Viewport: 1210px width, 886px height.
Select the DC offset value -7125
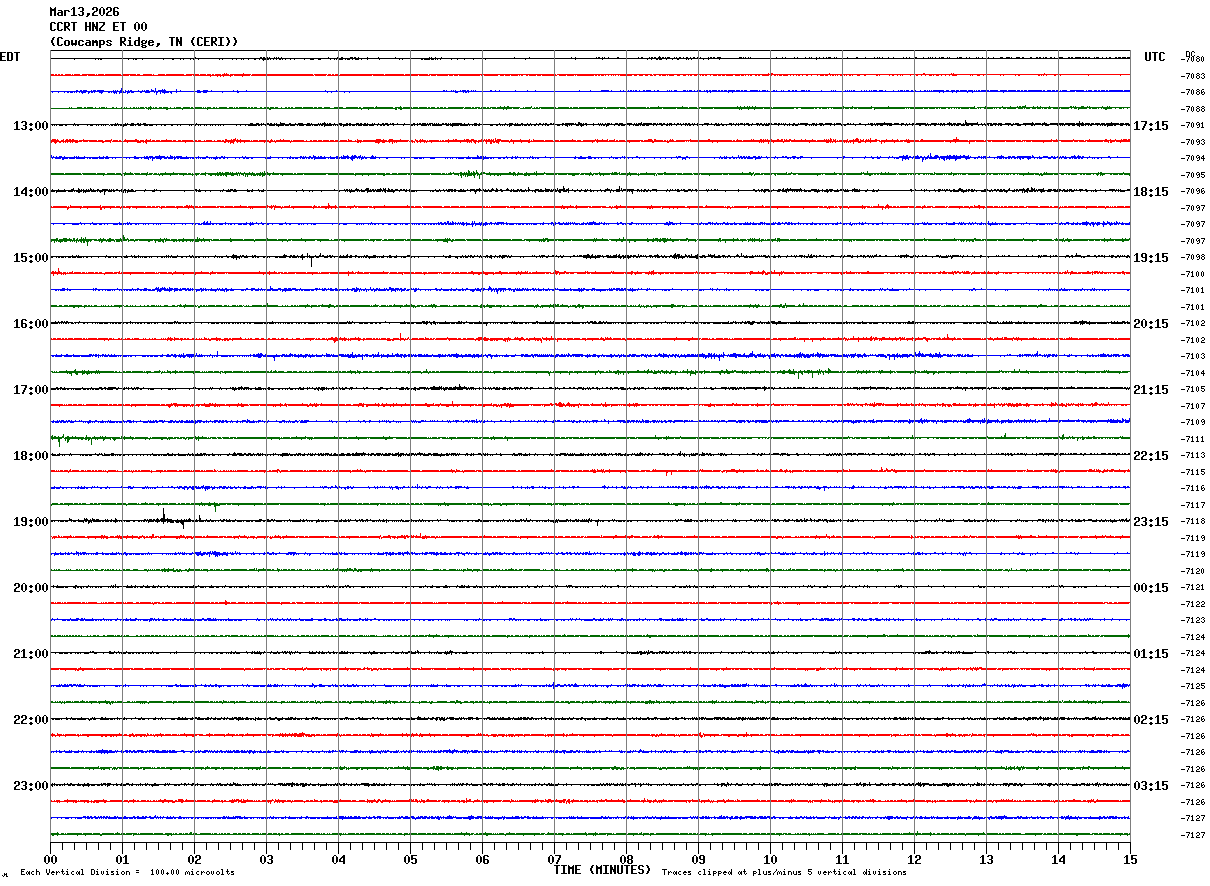[1193, 686]
